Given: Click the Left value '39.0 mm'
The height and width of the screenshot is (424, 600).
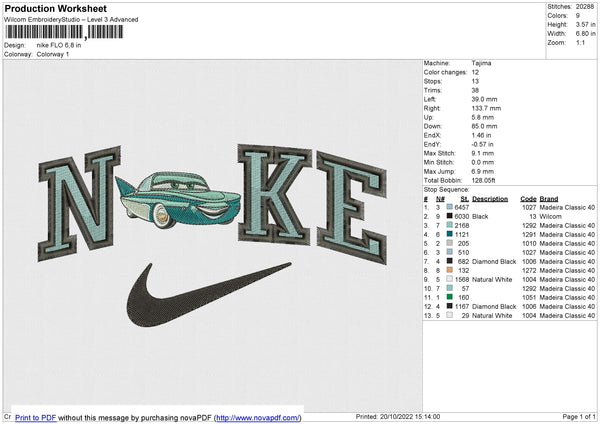Looking at the screenshot, I should coord(484,99).
